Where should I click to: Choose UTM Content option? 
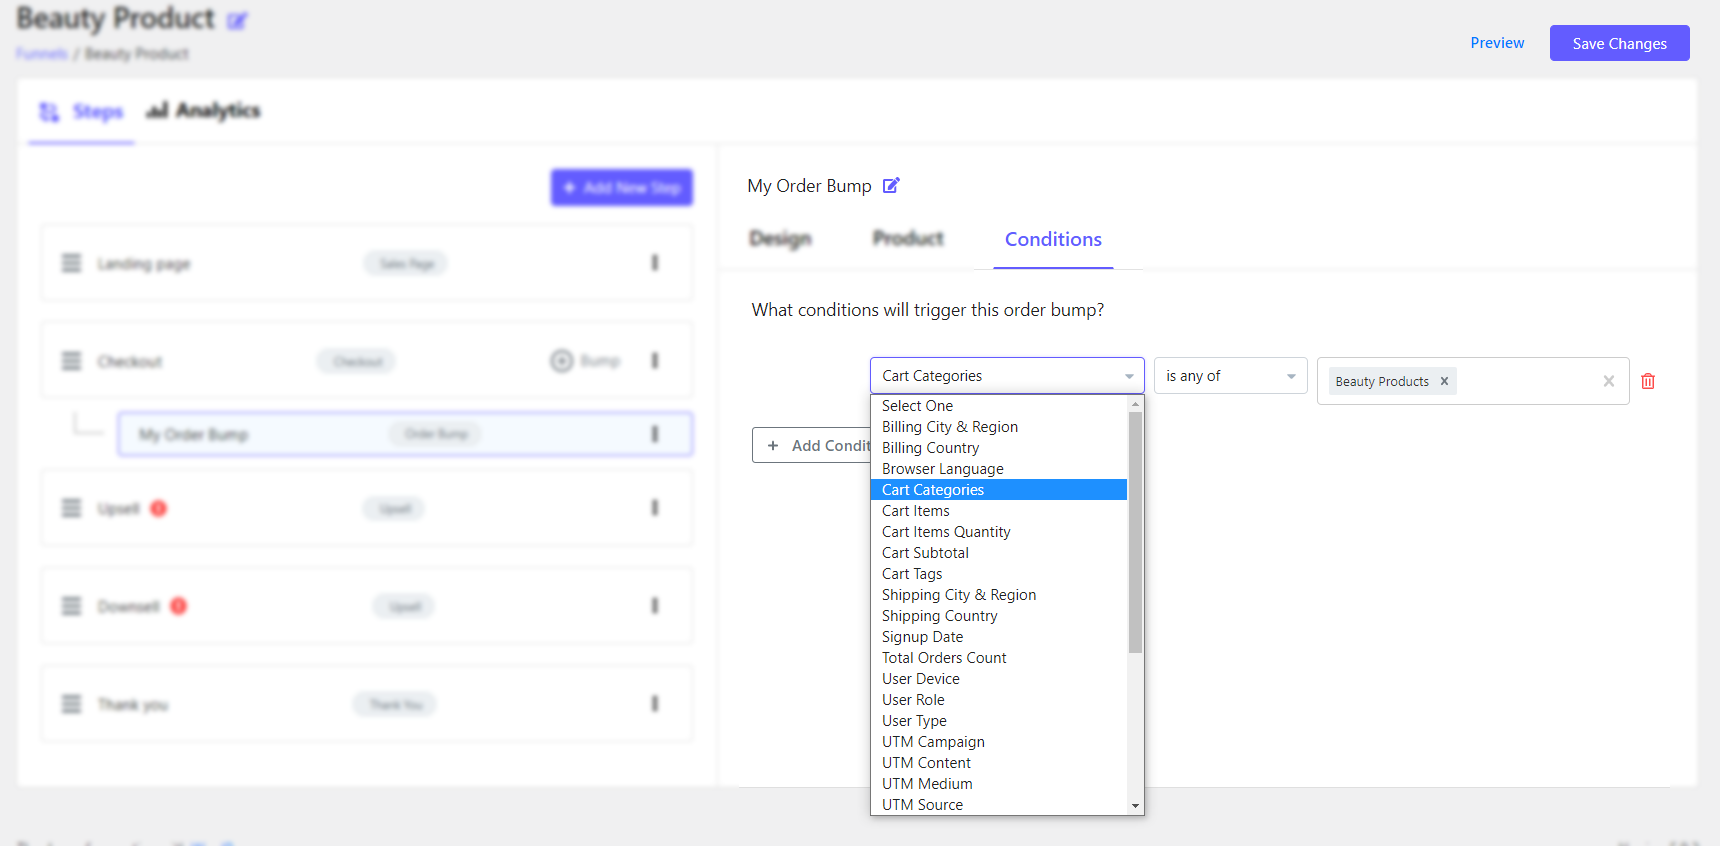(x=999, y=763)
